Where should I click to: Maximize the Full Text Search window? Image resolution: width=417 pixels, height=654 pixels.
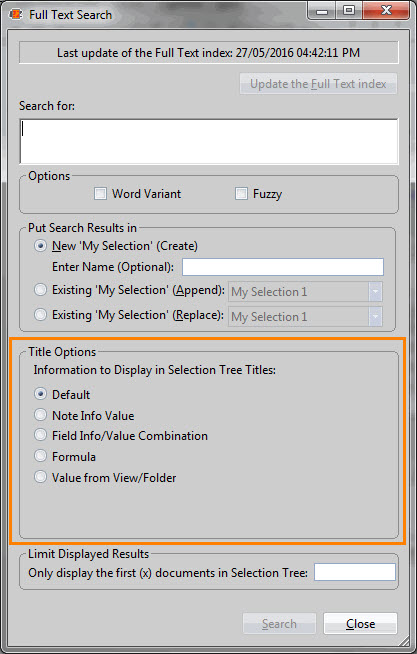click(x=349, y=10)
